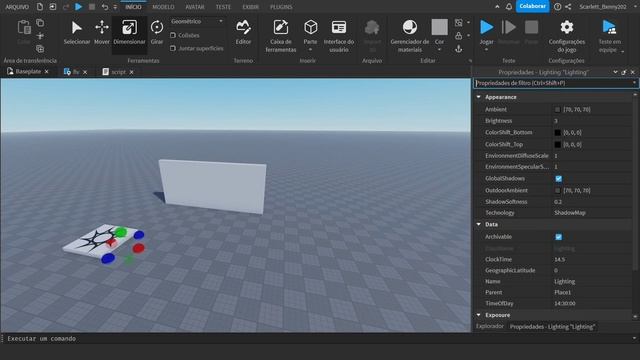Open the help question mark icon
Screen dimensions: 640x360
(558, 7)
